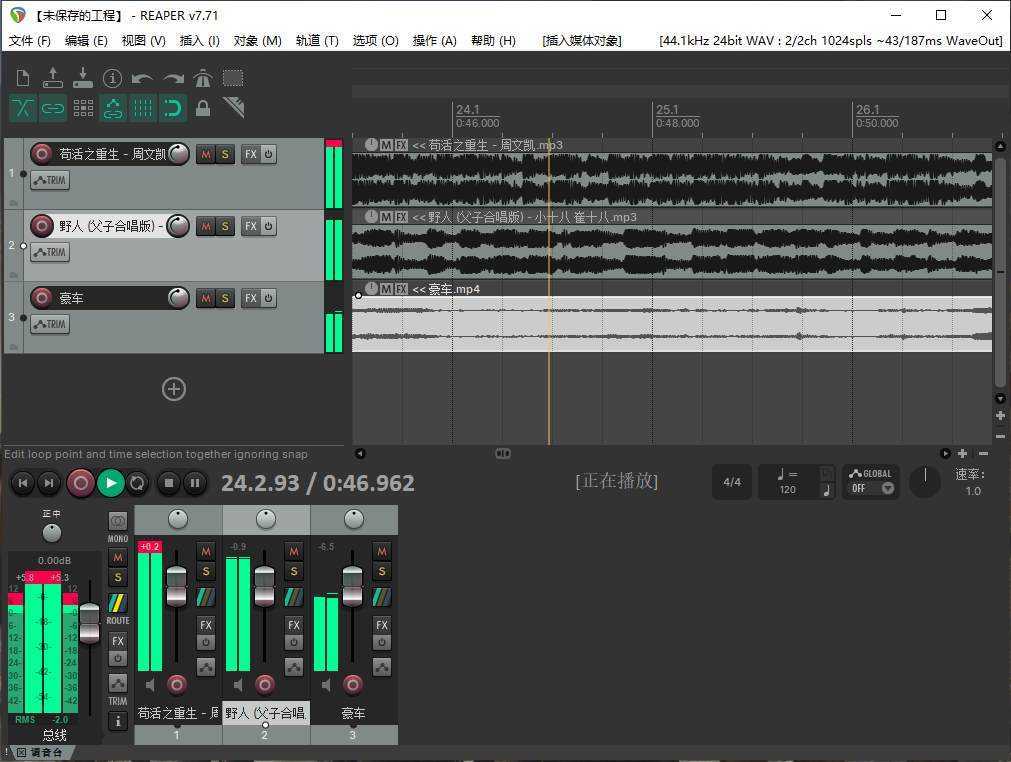This screenshot has width=1011, height=762.
Task: Click the 豪车.mp4 media item waveform
Action: click(x=672, y=324)
